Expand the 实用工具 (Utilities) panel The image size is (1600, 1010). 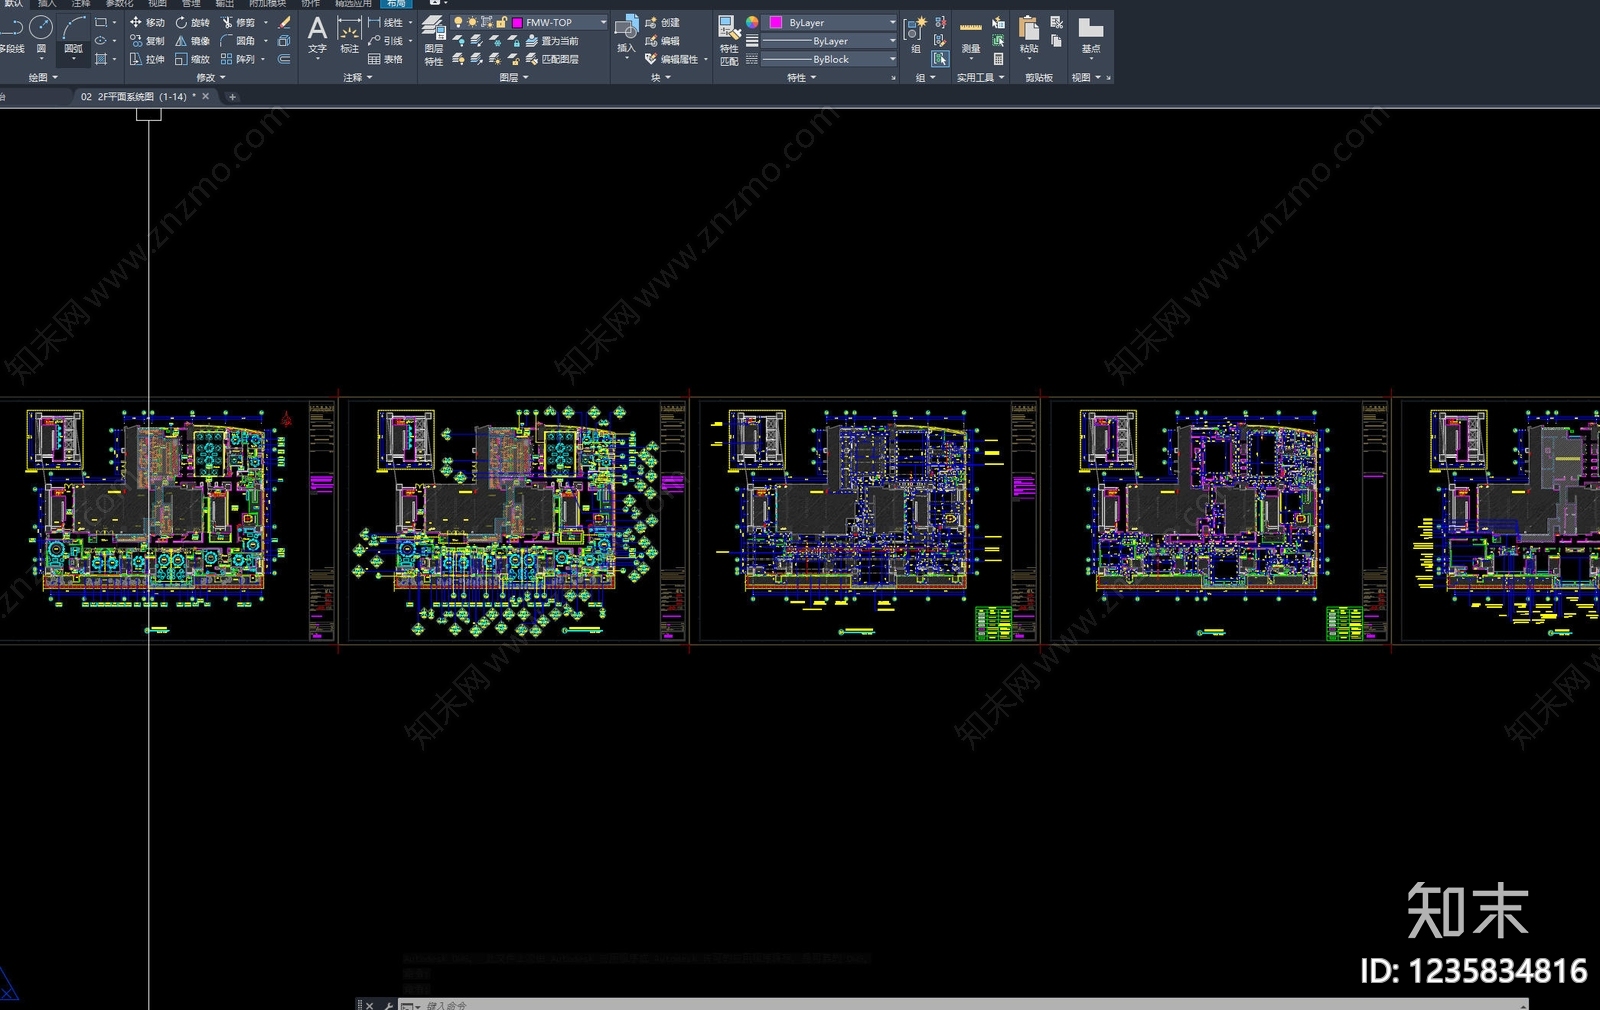coord(980,77)
